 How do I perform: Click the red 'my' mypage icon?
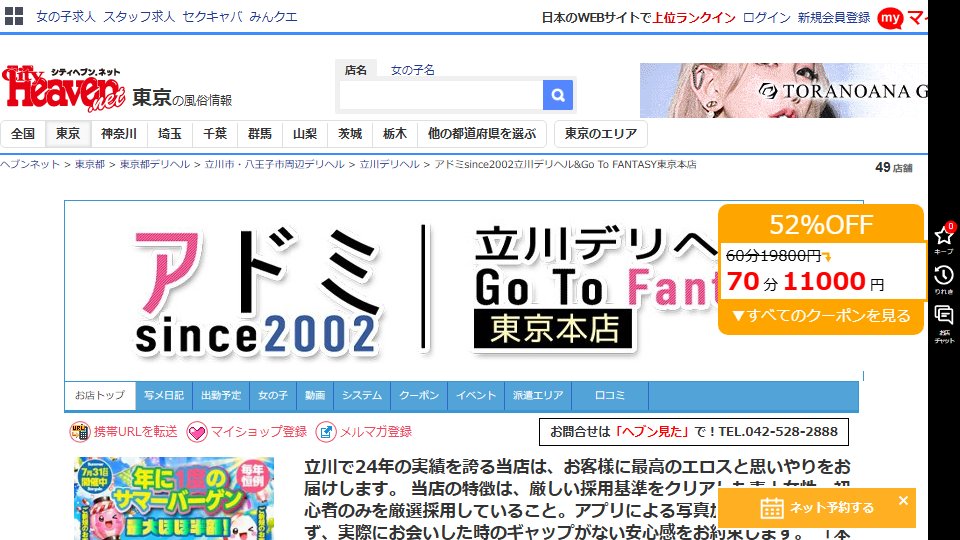[890, 18]
